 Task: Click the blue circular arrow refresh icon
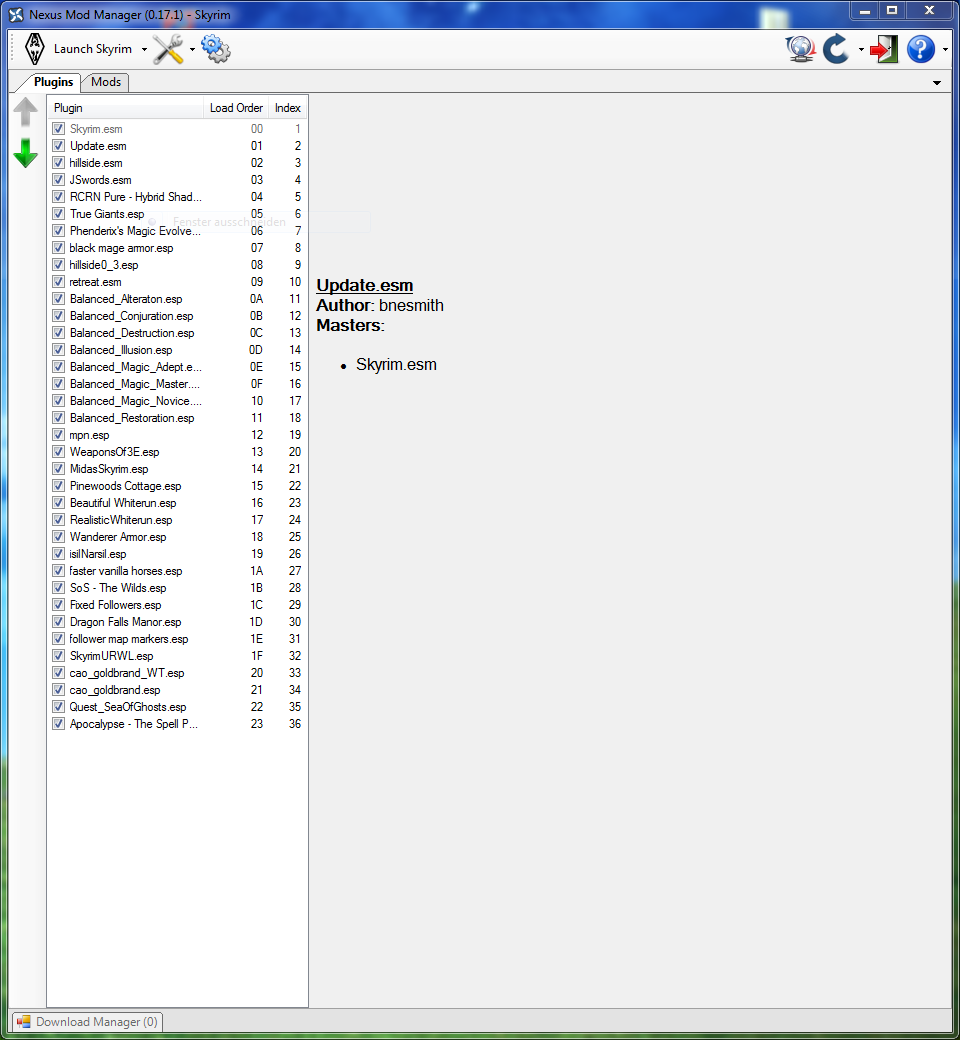[x=835, y=49]
